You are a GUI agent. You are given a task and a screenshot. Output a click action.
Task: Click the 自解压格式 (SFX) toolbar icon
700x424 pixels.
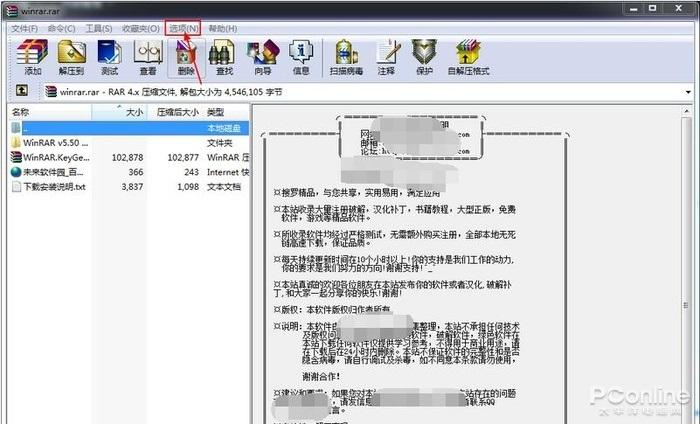tap(468, 57)
